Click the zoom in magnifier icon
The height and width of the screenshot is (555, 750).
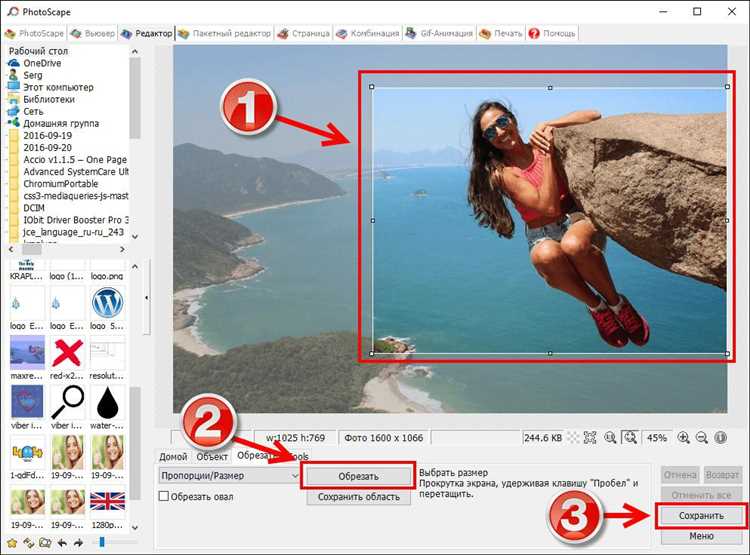(x=684, y=437)
